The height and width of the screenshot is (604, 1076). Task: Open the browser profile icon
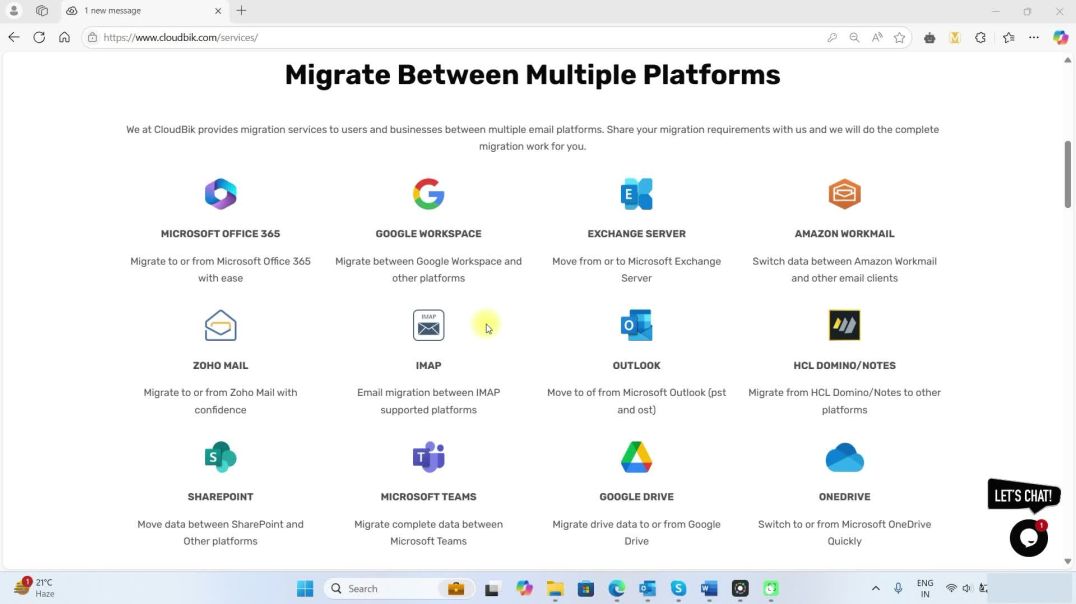14,10
